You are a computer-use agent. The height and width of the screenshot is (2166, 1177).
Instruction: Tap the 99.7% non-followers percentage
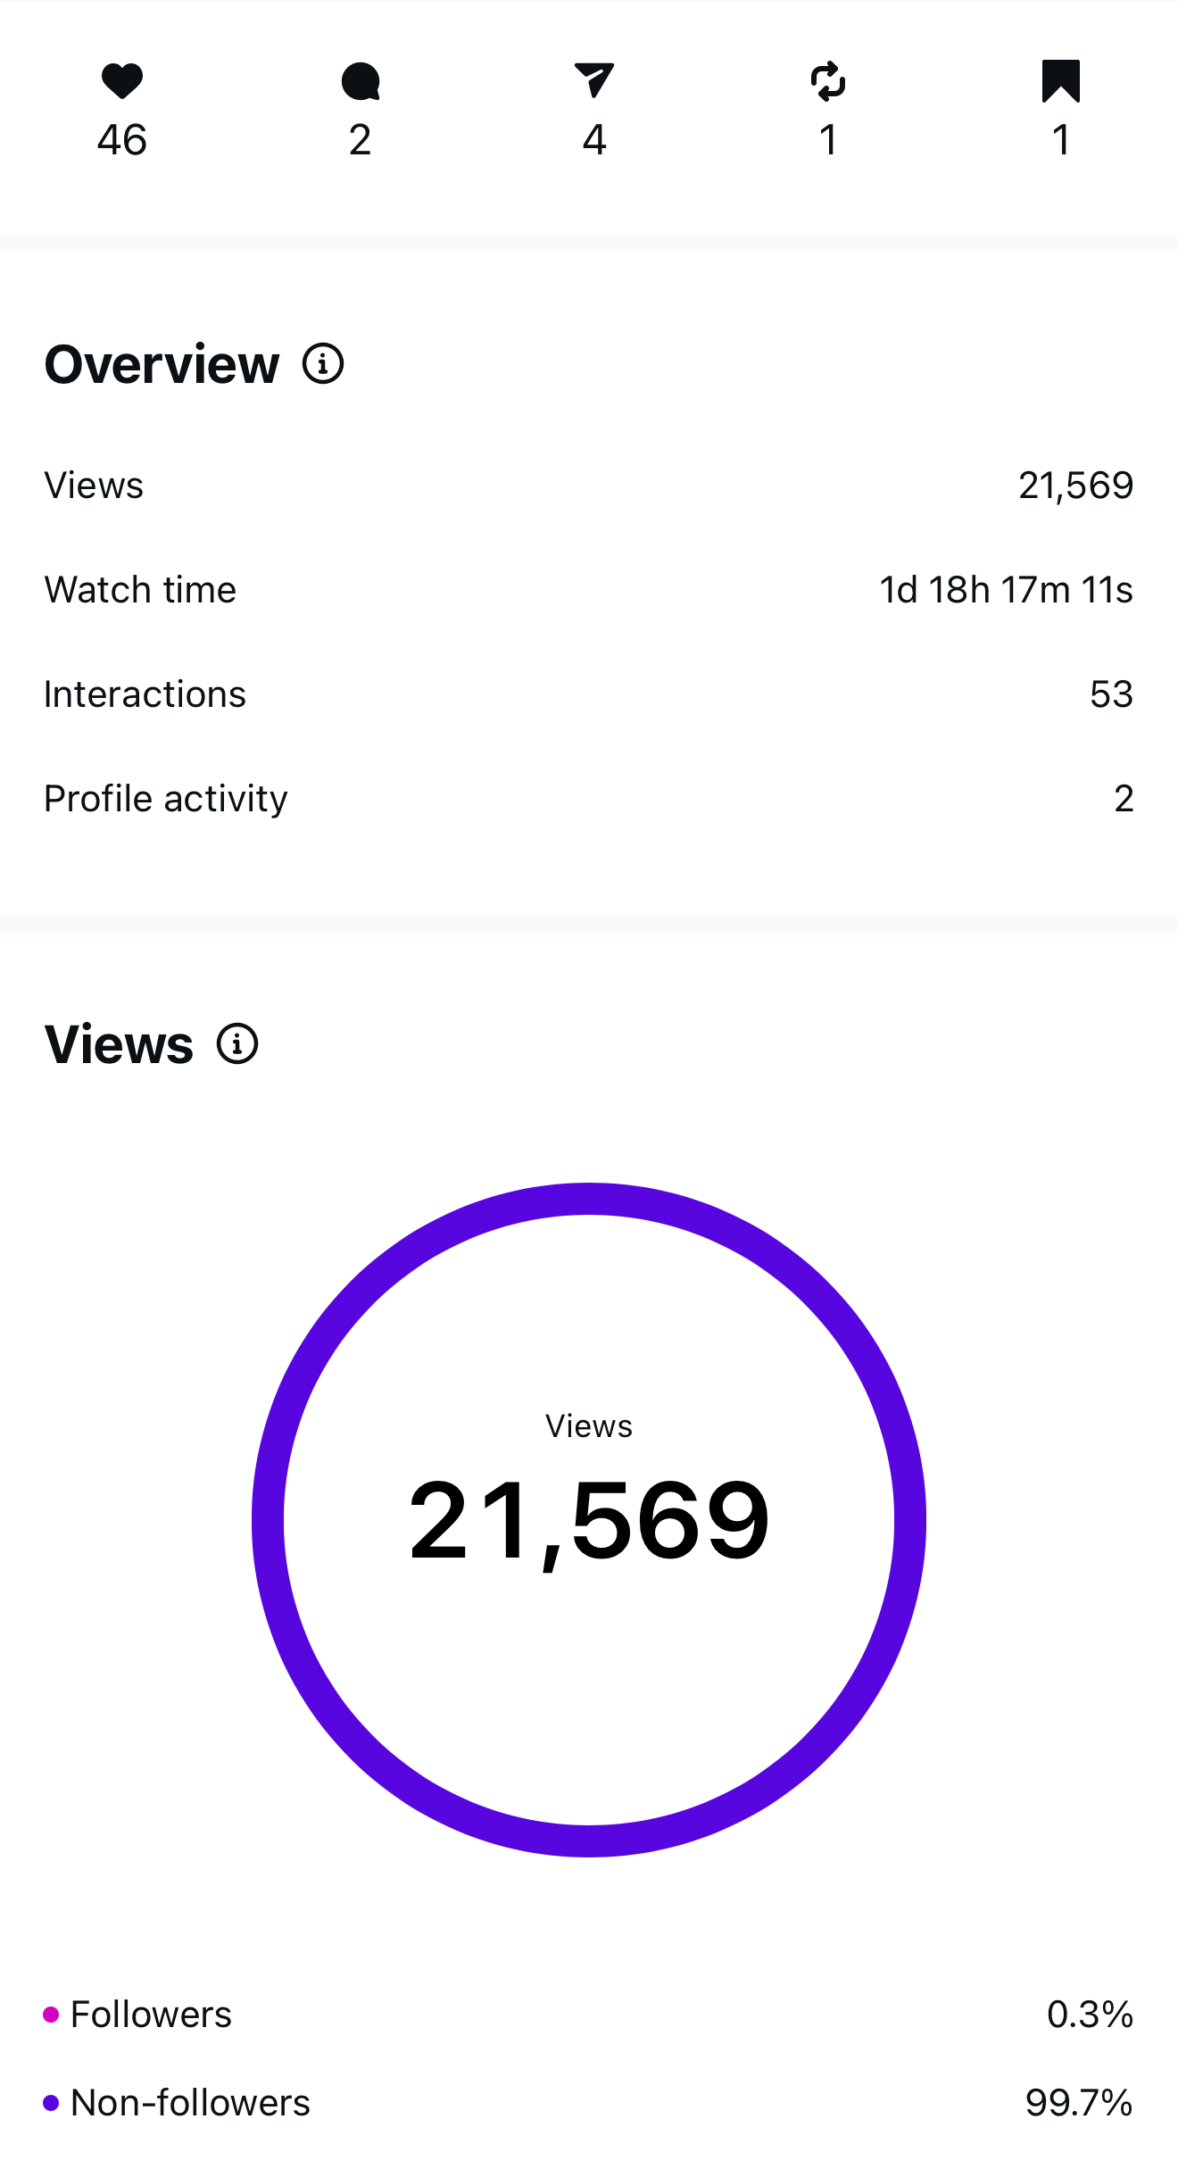click(x=1078, y=2103)
